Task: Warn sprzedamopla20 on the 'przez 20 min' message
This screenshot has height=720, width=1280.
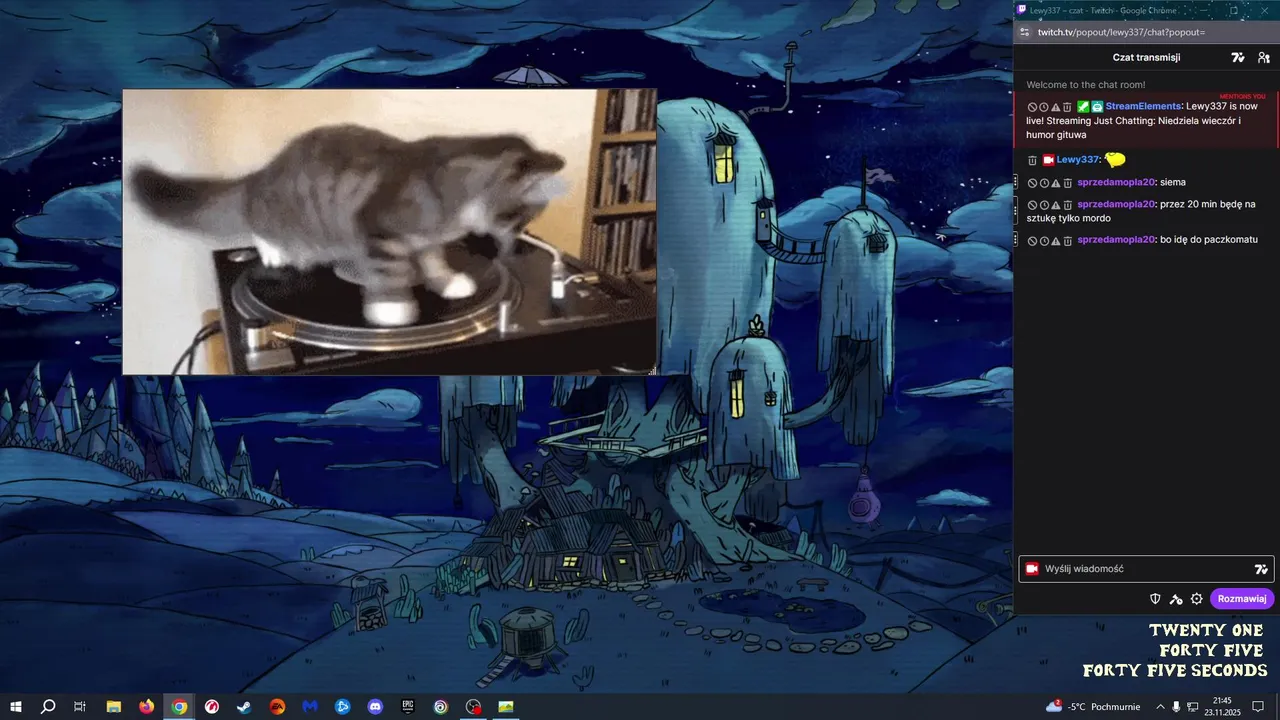Action: click(x=1055, y=205)
